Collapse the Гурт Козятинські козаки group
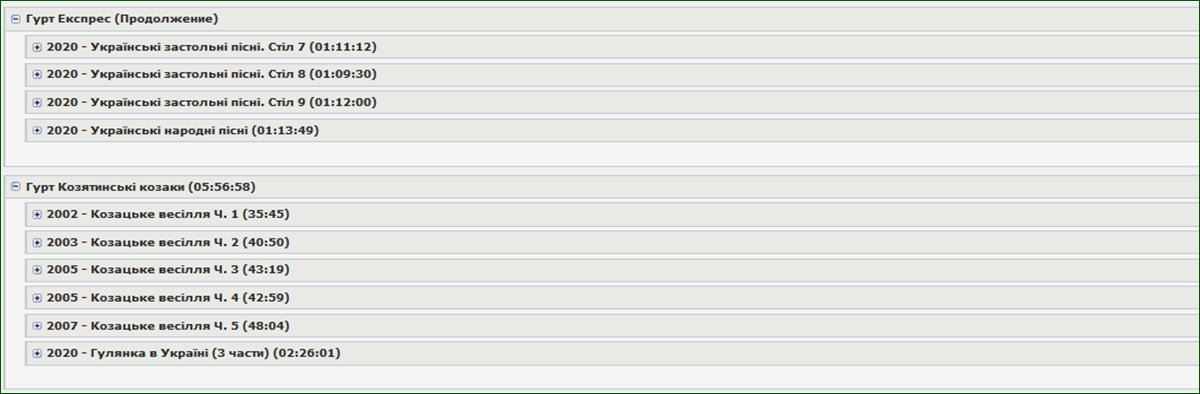 click(15, 187)
